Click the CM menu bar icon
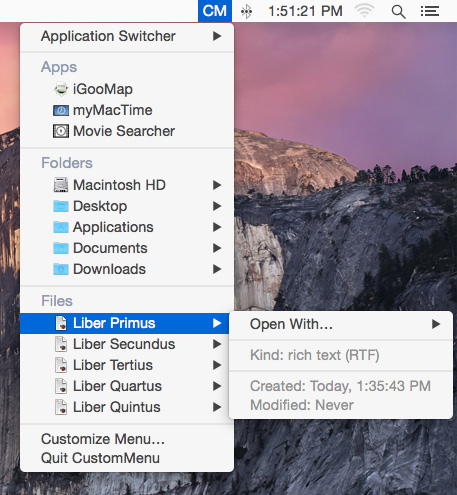This screenshot has width=457, height=495. pyautogui.click(x=215, y=11)
